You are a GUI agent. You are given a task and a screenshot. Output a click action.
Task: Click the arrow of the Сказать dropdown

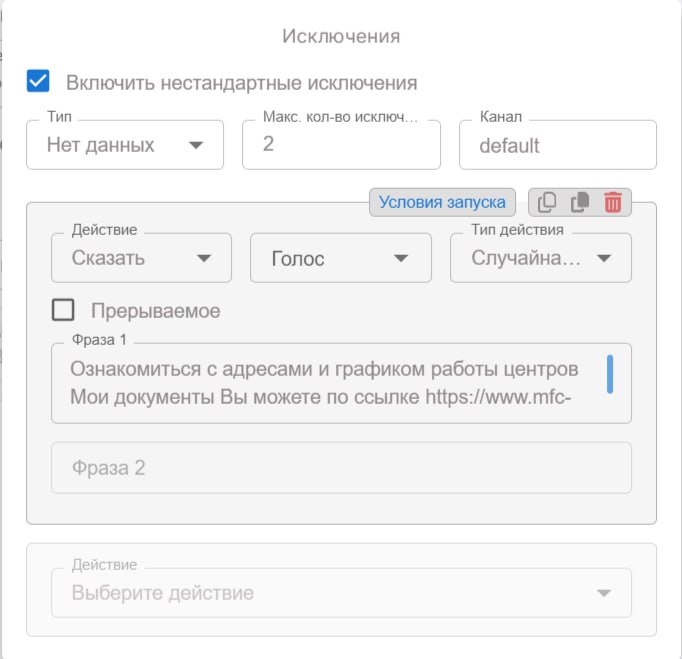(x=204, y=258)
